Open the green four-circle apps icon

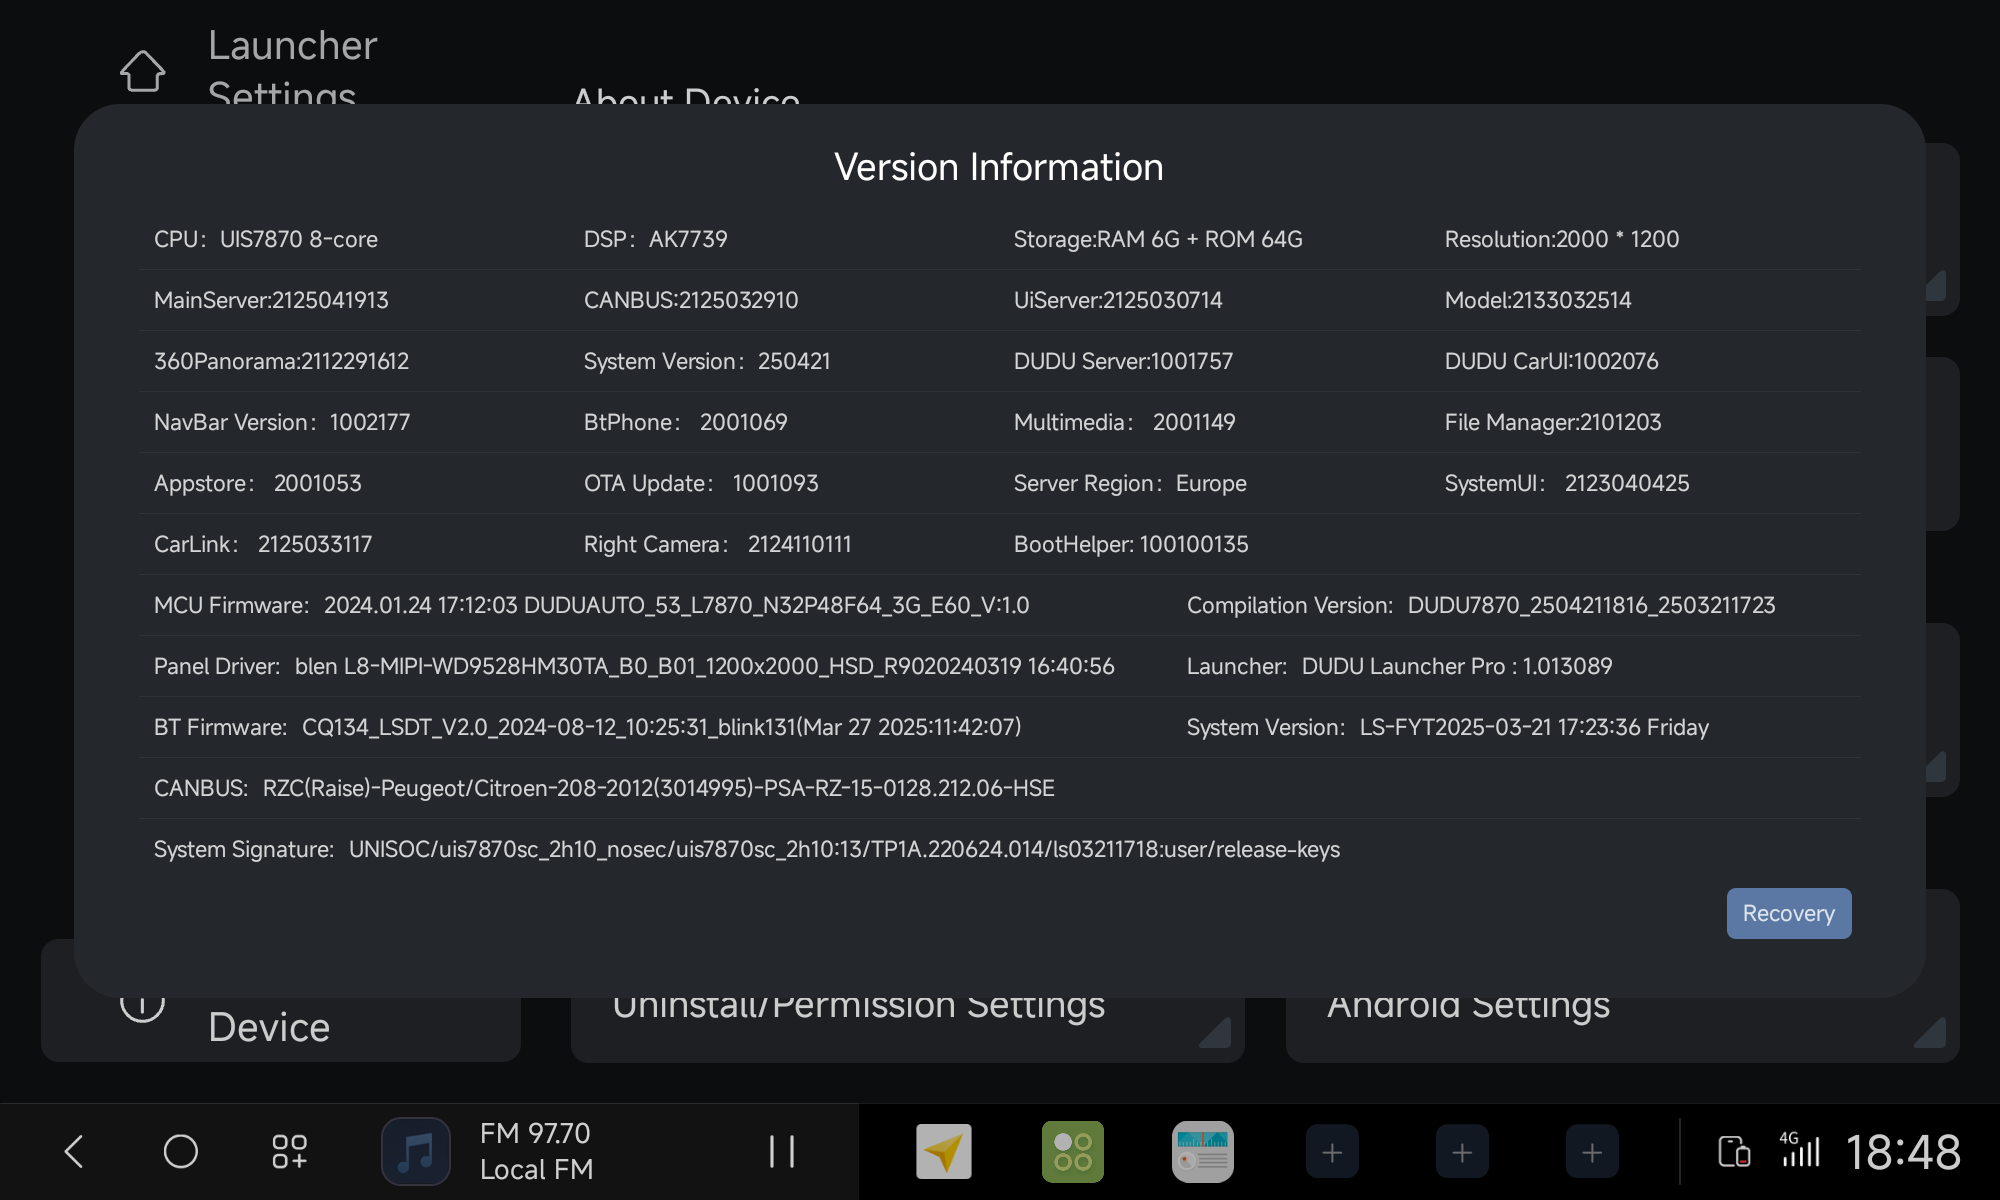point(1073,1152)
